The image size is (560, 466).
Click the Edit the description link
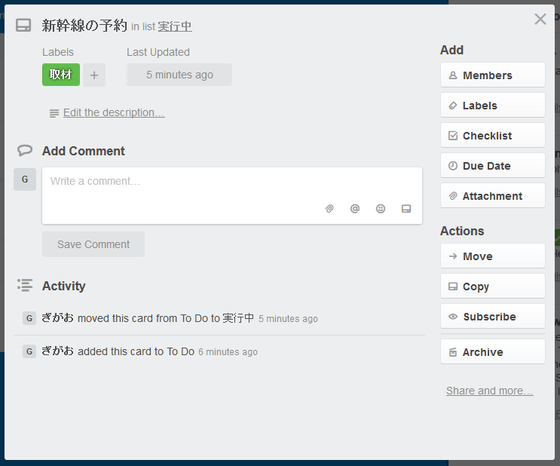(114, 112)
